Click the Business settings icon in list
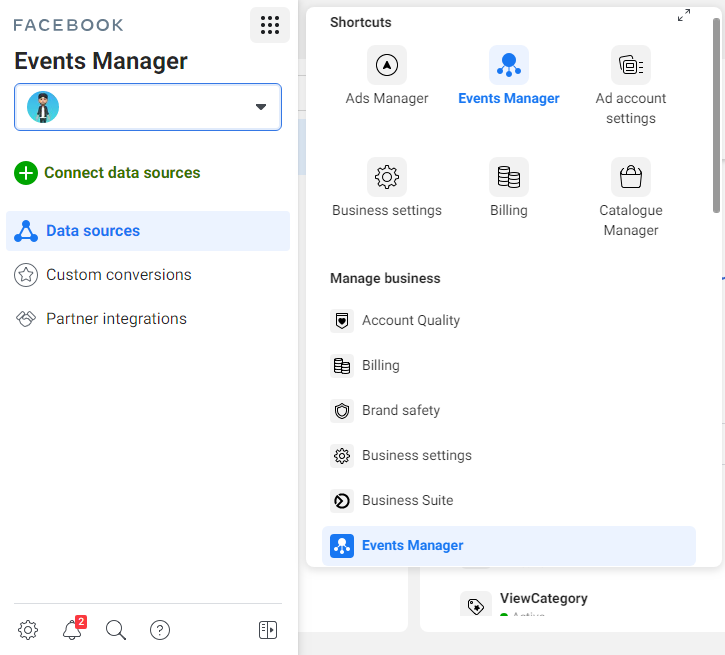This screenshot has height=655, width=725. [342, 456]
